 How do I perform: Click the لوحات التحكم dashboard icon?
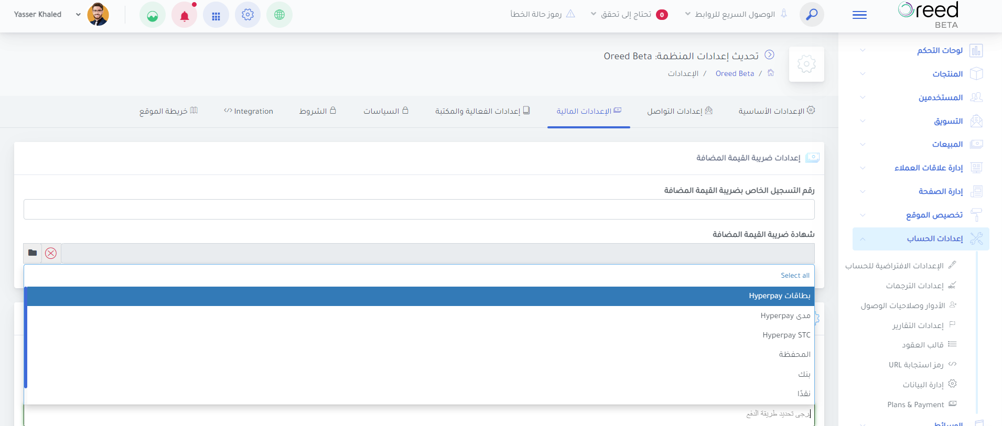[x=976, y=50]
